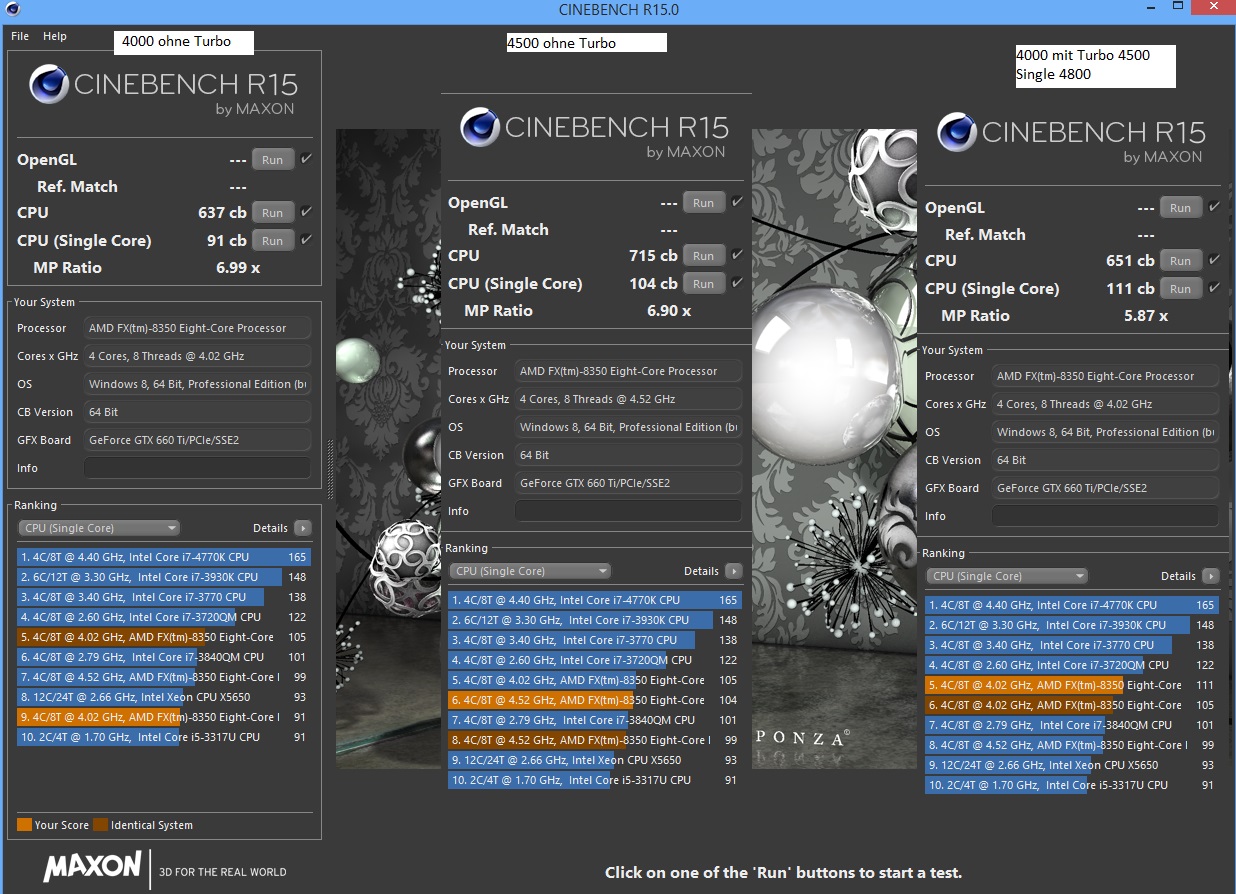The image size is (1236, 894).
Task: Toggle OpenGL checkbox in the 637 cb panel
Action: (x=306, y=159)
